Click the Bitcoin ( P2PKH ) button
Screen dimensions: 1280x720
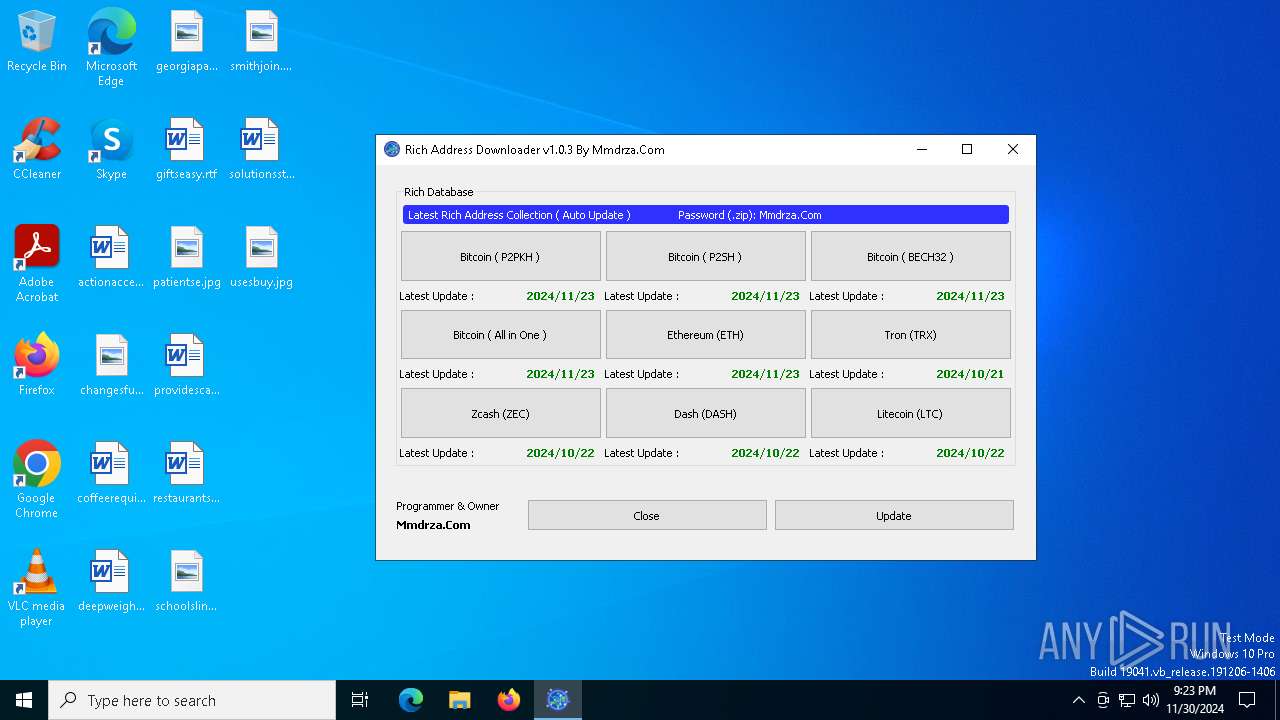coord(500,257)
